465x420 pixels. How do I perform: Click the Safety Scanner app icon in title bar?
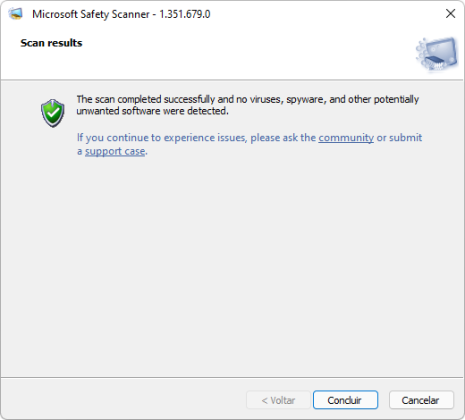click(15, 14)
